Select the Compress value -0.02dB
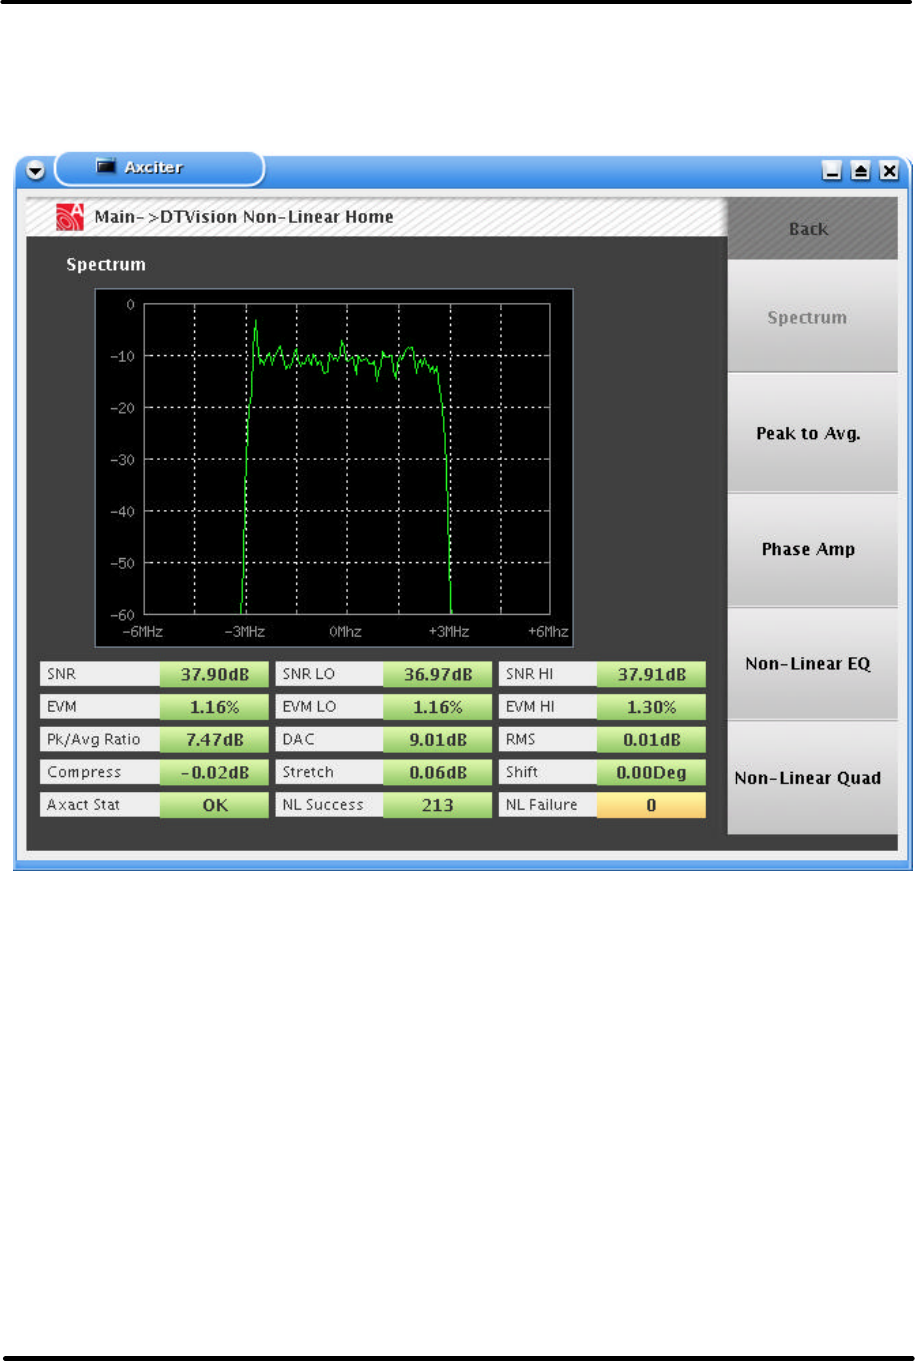Screen dimensions: 915x1361 pos(214,772)
